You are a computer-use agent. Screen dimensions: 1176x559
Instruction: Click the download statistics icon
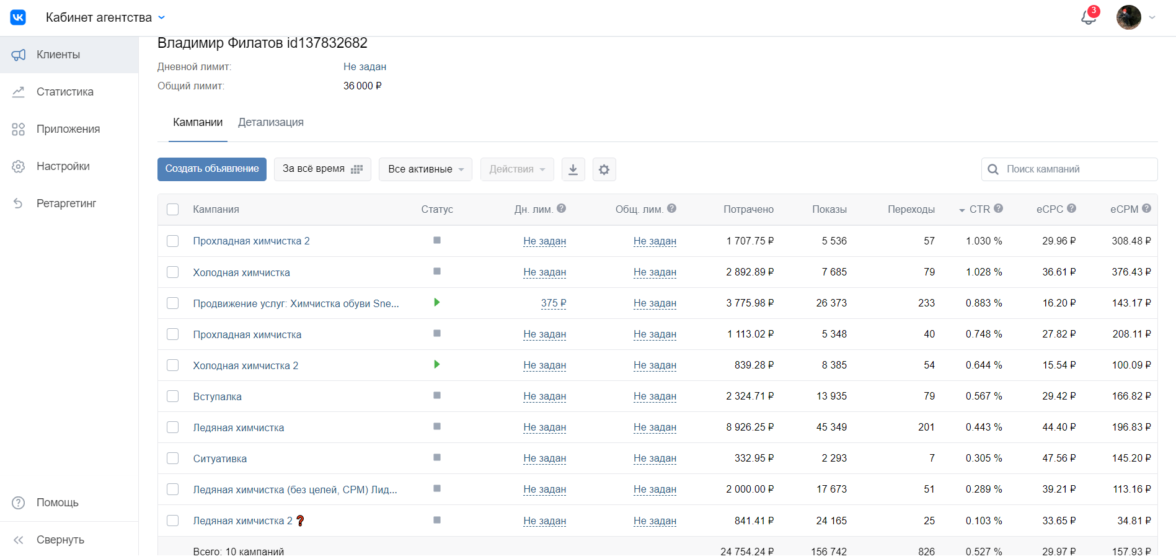click(573, 170)
